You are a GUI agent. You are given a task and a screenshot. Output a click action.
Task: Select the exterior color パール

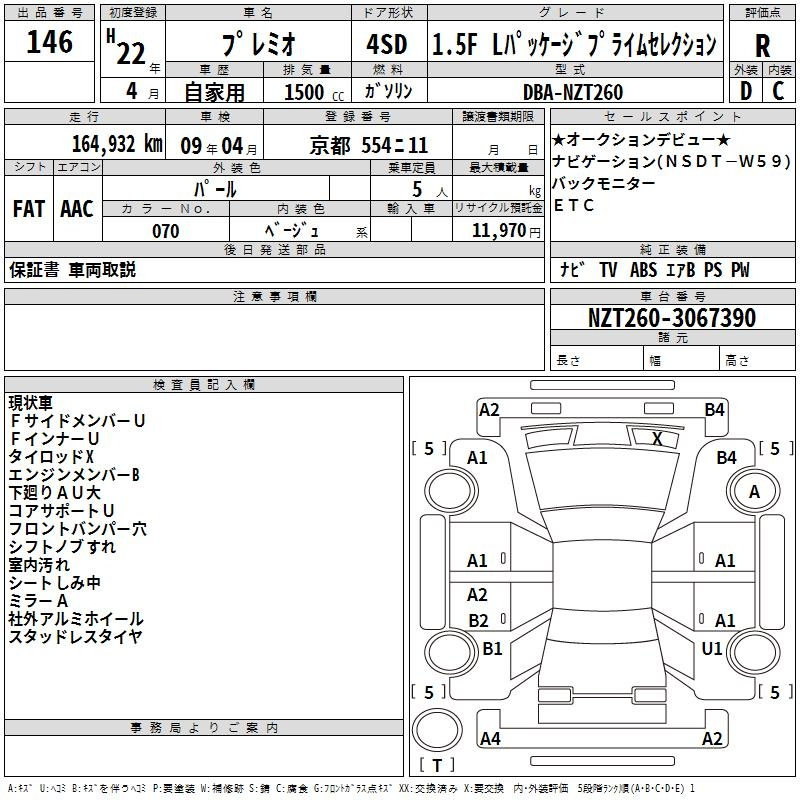click(x=215, y=189)
